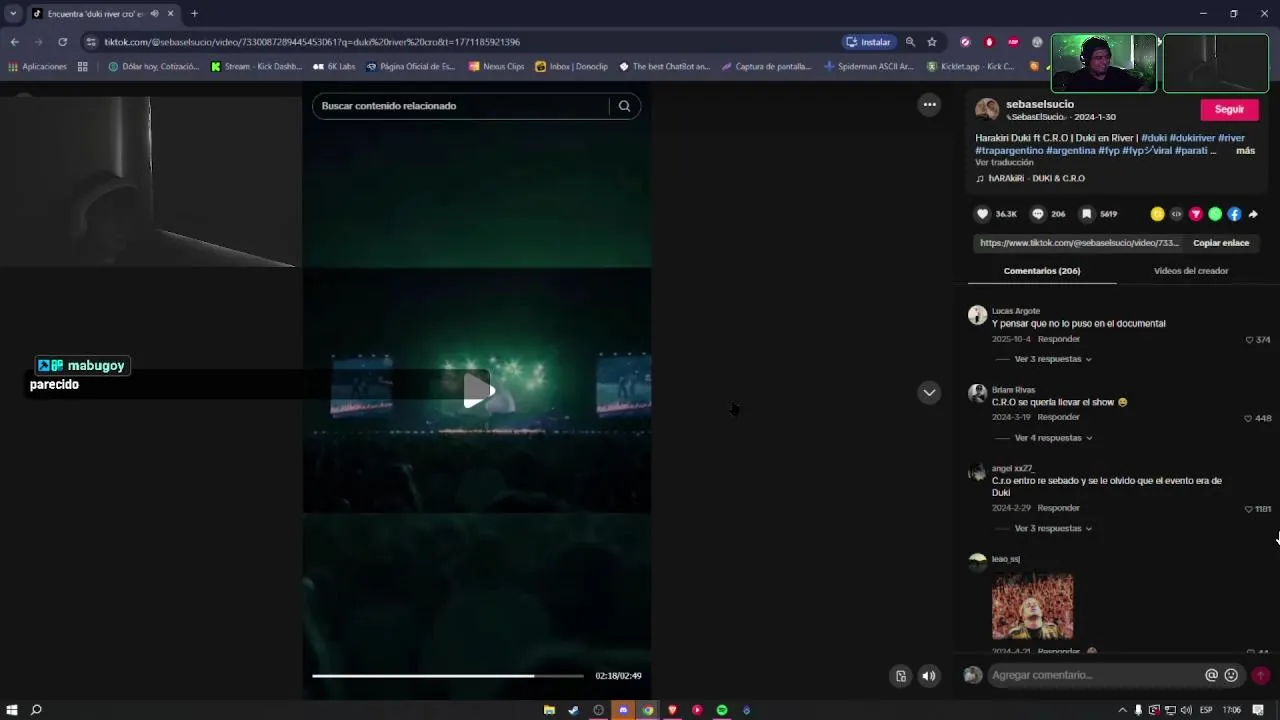Like Lucas Argote's comment heart
Image resolution: width=1280 pixels, height=720 pixels.
click(1249, 340)
